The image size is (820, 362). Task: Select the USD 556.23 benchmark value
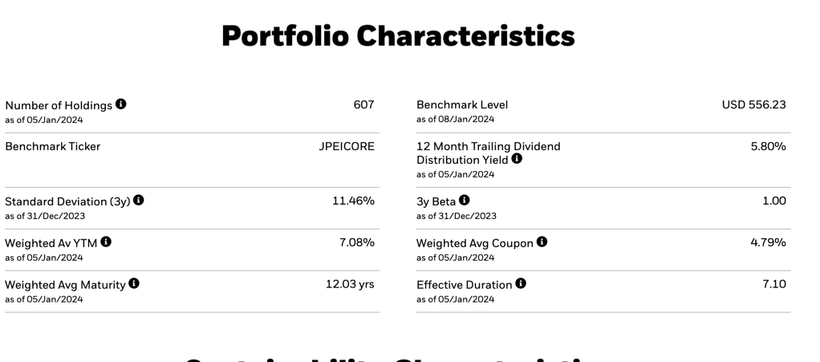754,105
